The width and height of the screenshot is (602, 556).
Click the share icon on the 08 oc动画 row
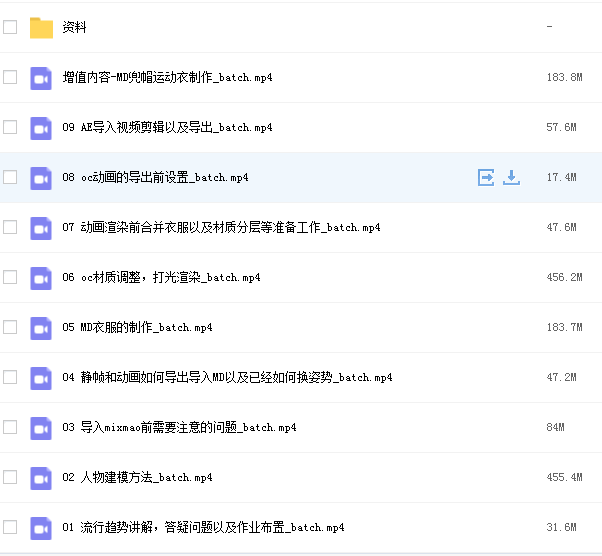486,177
